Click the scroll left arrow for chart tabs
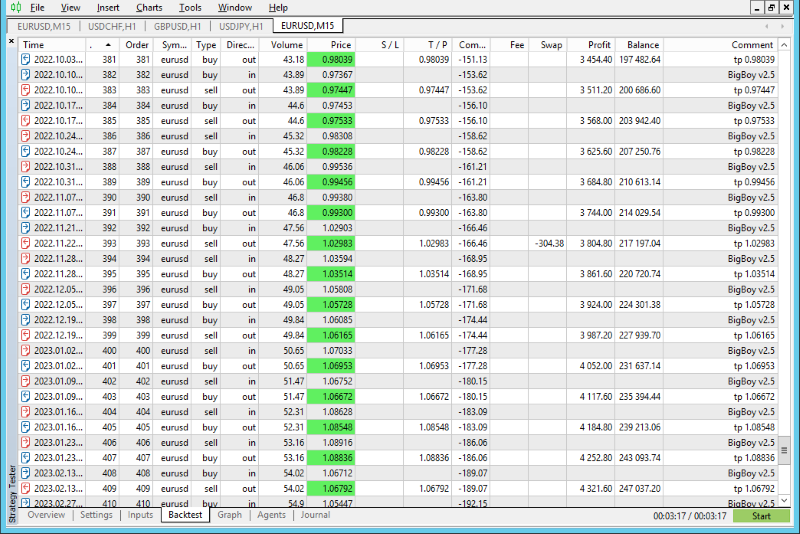Viewport: 800px width, 534px height. (767, 26)
